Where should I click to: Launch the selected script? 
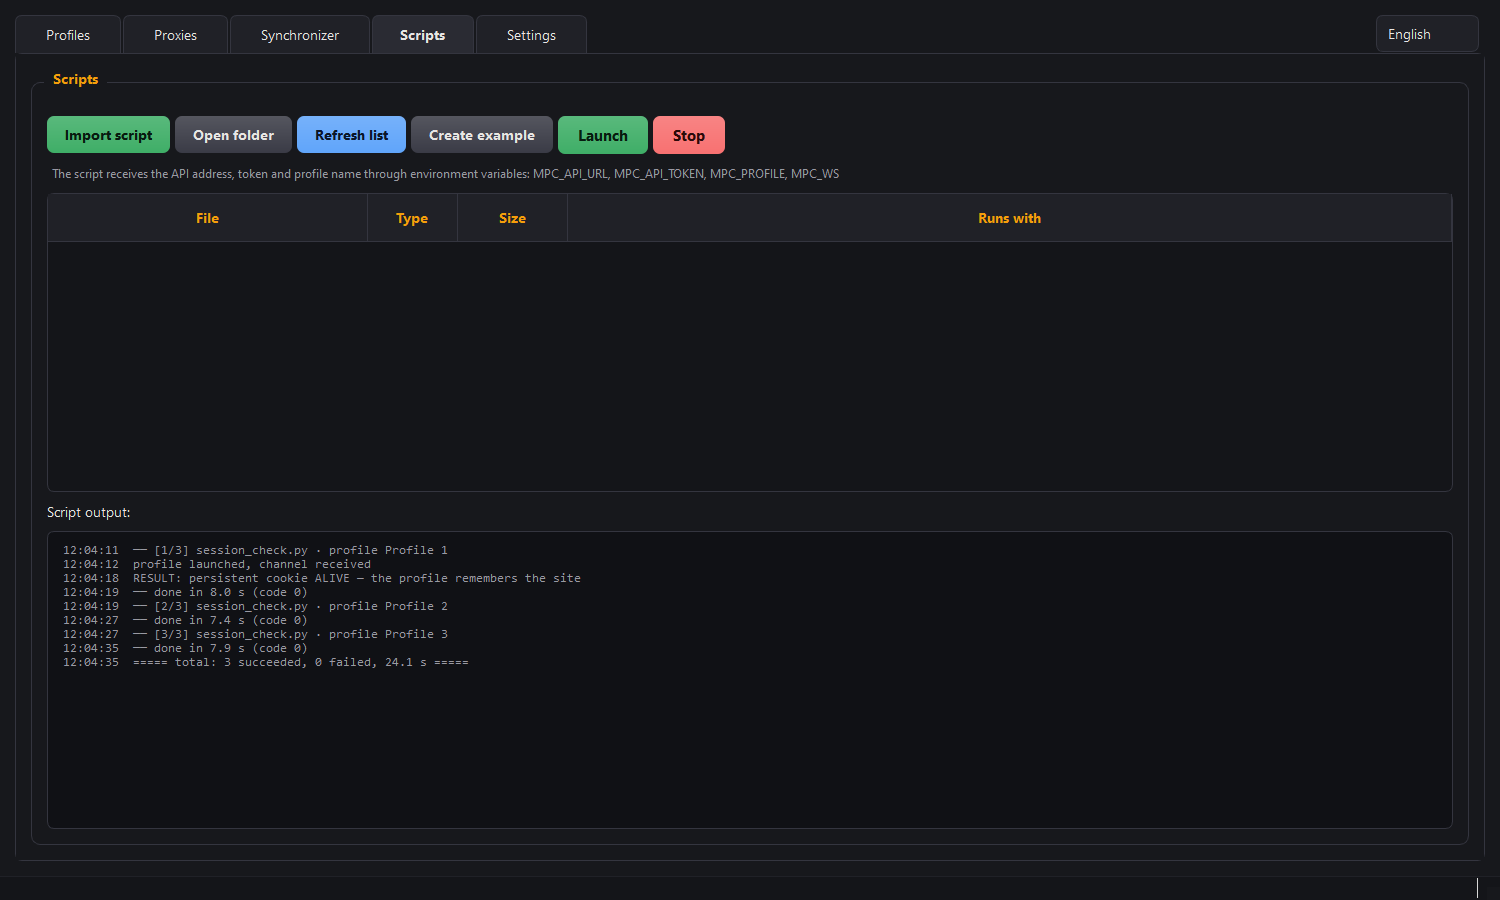tap(603, 135)
